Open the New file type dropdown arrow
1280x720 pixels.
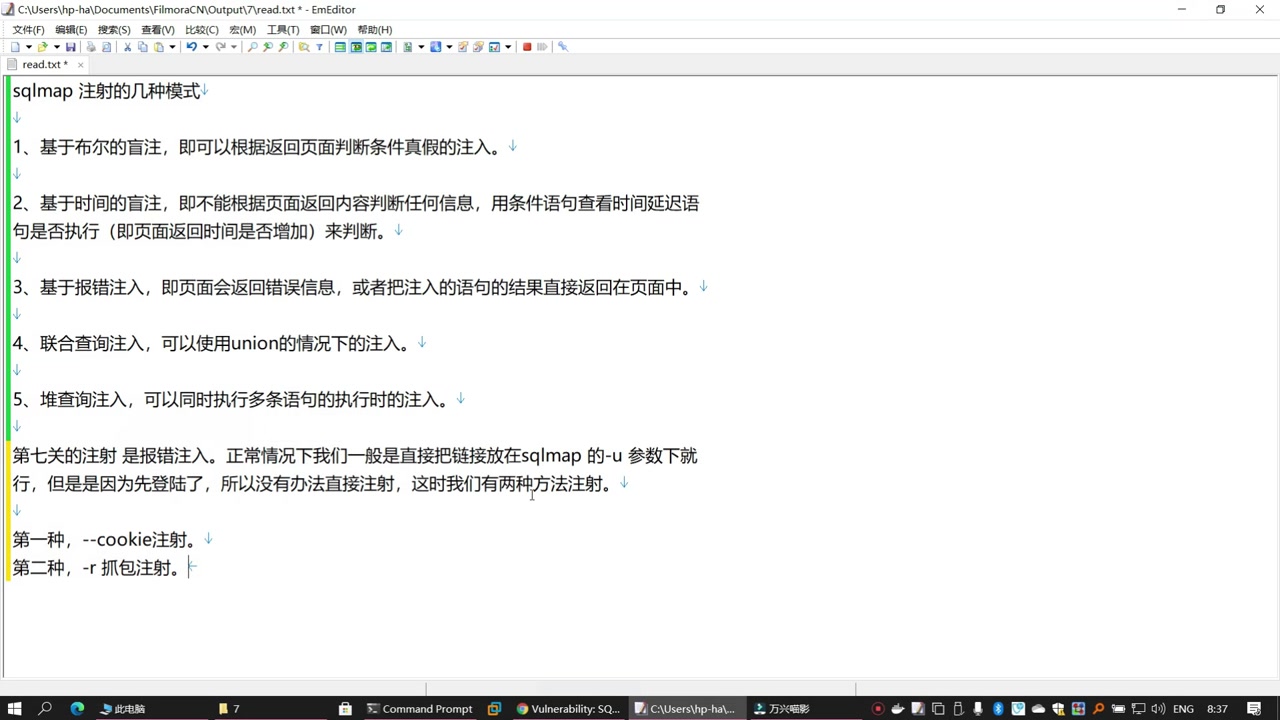[x=29, y=47]
